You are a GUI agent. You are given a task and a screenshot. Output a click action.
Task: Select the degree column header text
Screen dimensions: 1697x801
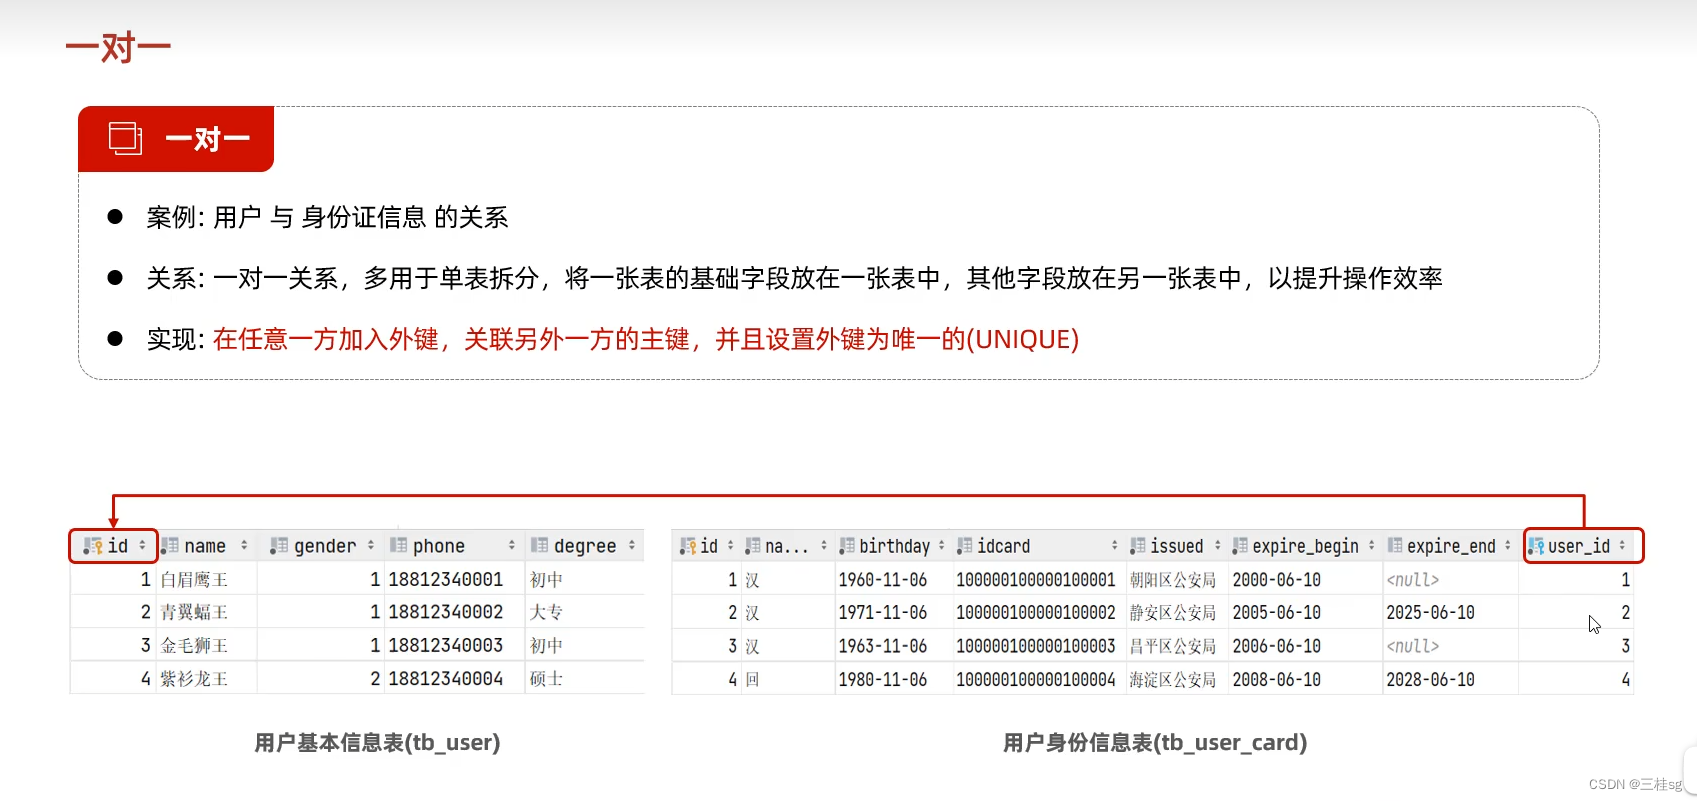click(585, 546)
